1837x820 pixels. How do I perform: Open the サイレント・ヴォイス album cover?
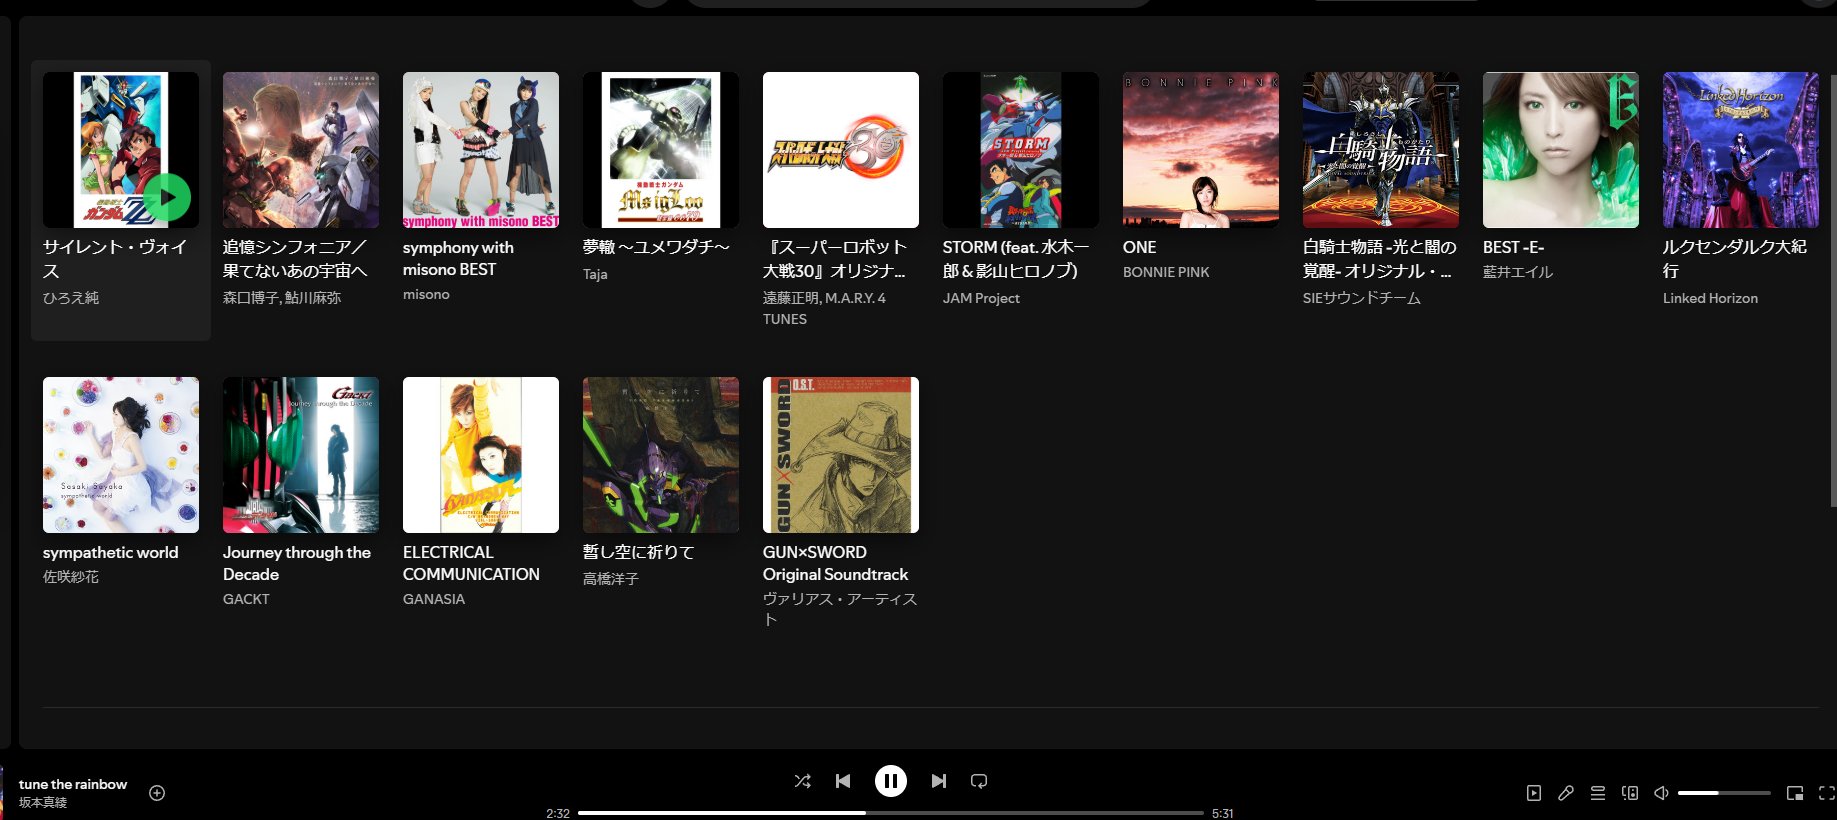[x=121, y=150]
